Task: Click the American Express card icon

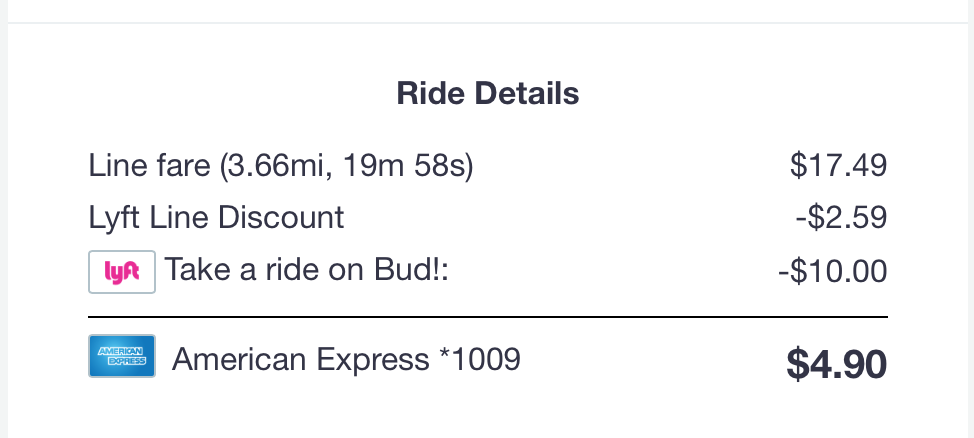Action: [121, 356]
